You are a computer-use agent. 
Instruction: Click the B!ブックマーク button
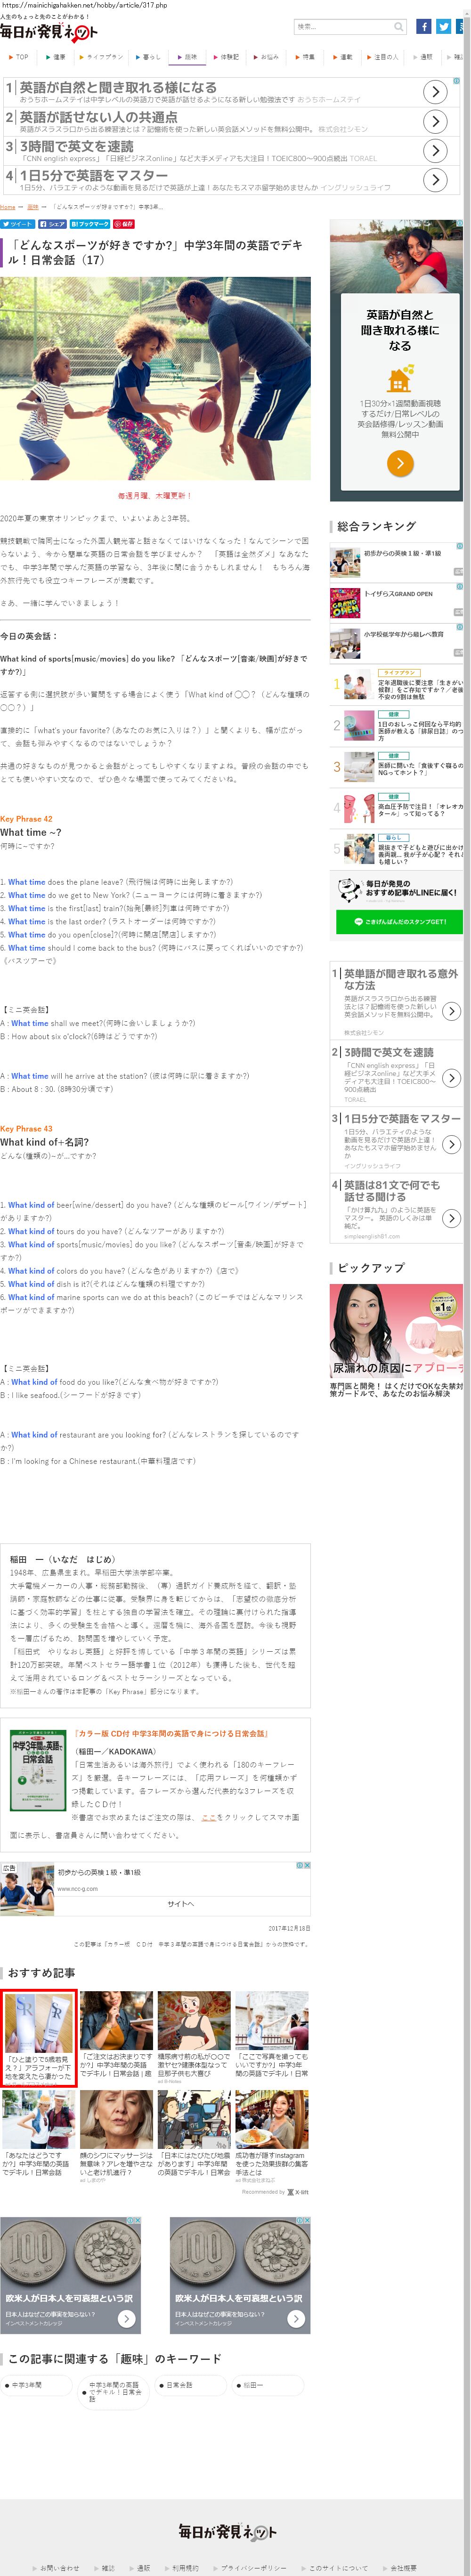pyautogui.click(x=90, y=224)
